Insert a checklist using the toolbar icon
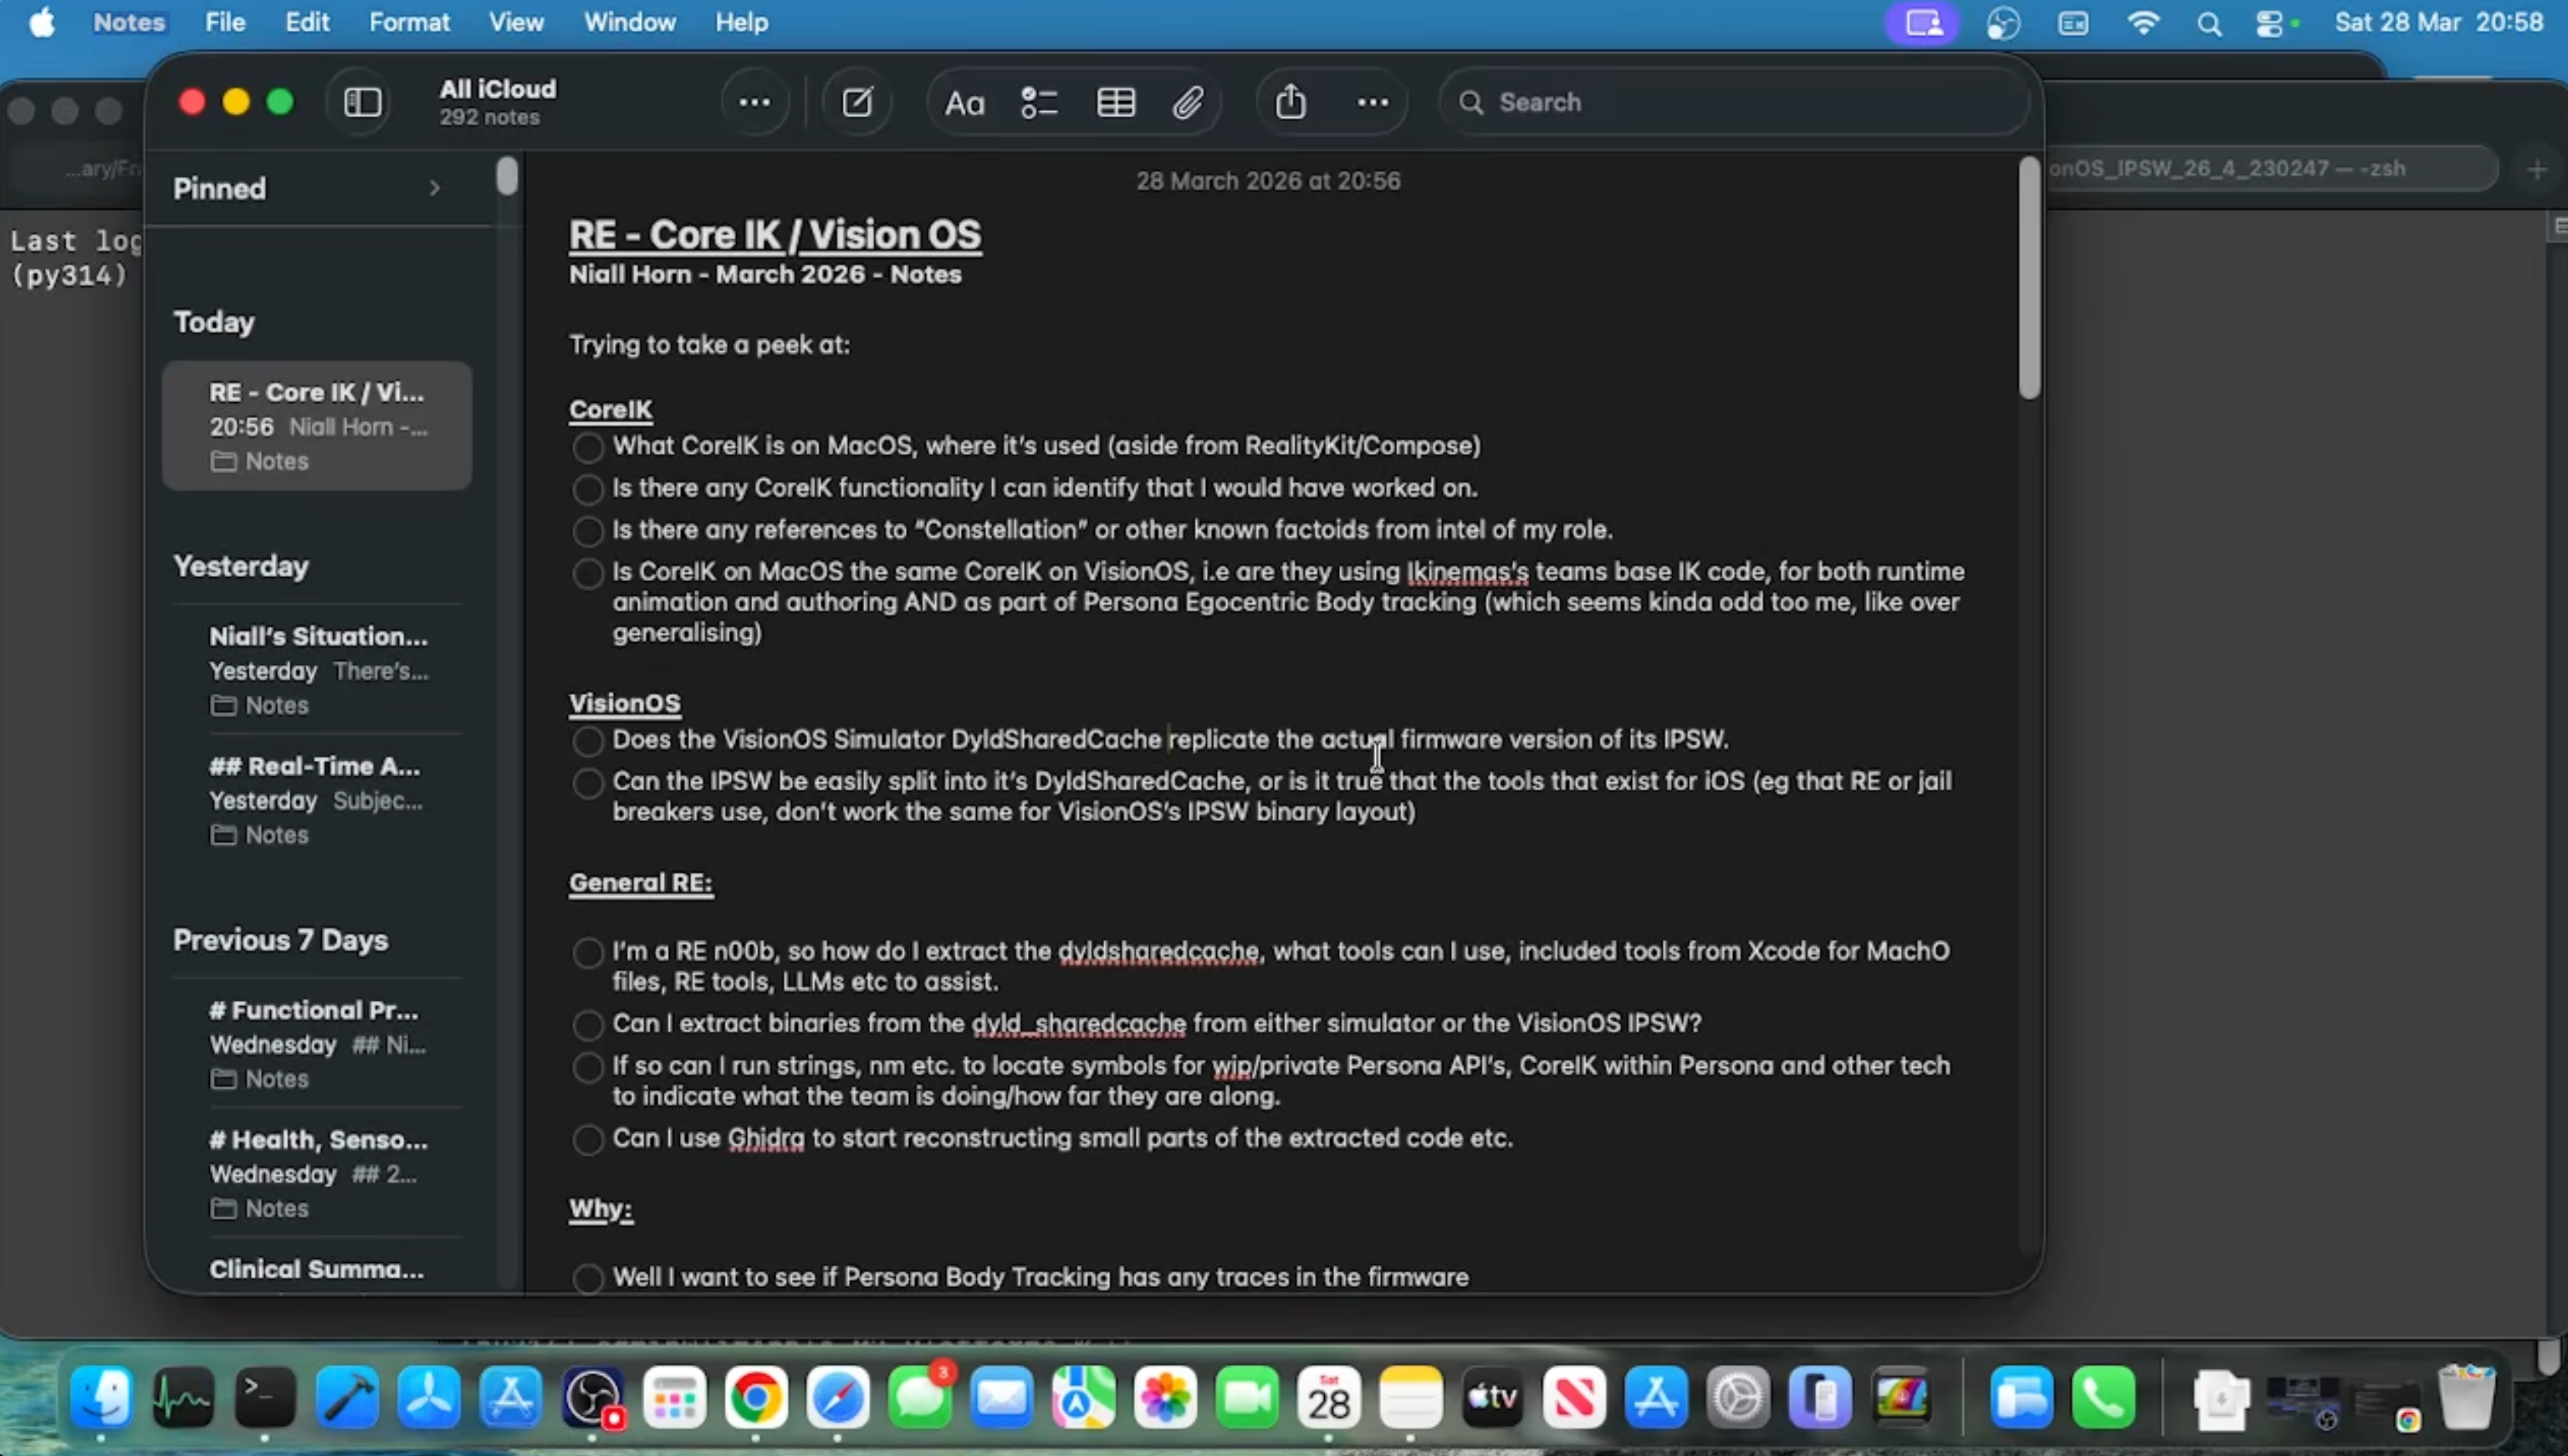This screenshot has width=2568, height=1456. pyautogui.click(x=1039, y=103)
